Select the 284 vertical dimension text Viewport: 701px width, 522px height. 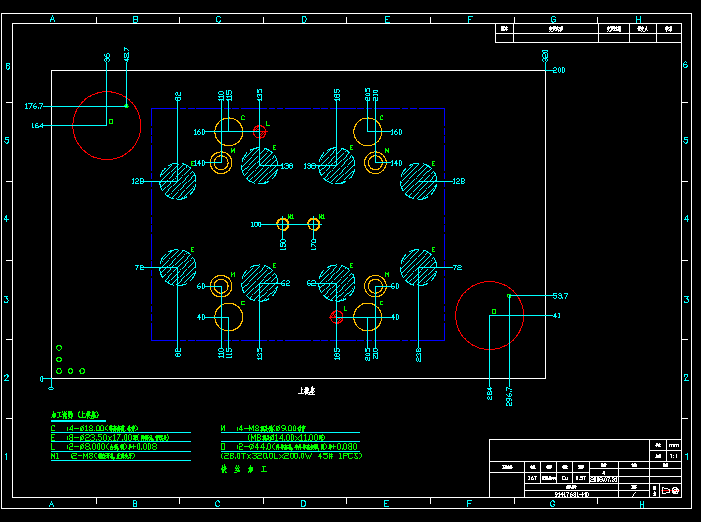click(x=490, y=394)
